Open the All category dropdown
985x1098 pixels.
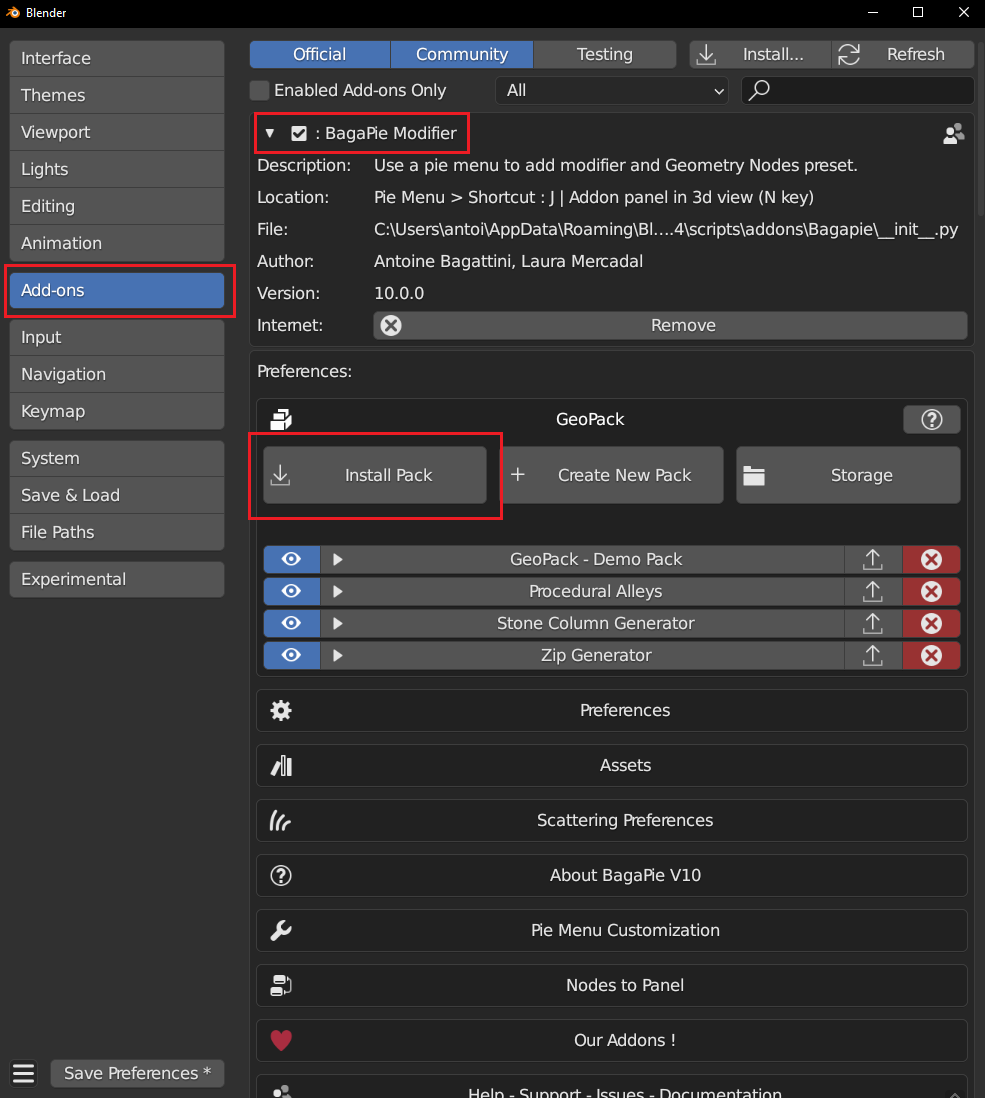(x=612, y=90)
